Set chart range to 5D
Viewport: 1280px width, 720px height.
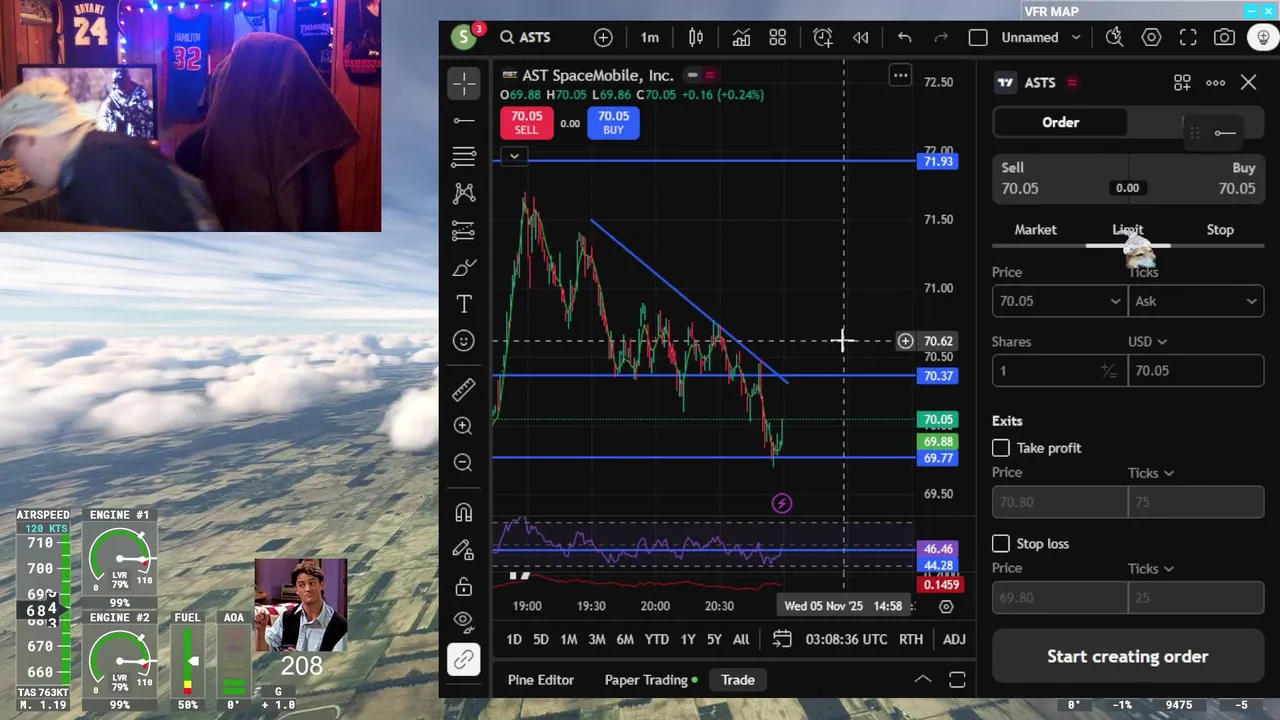(540, 639)
